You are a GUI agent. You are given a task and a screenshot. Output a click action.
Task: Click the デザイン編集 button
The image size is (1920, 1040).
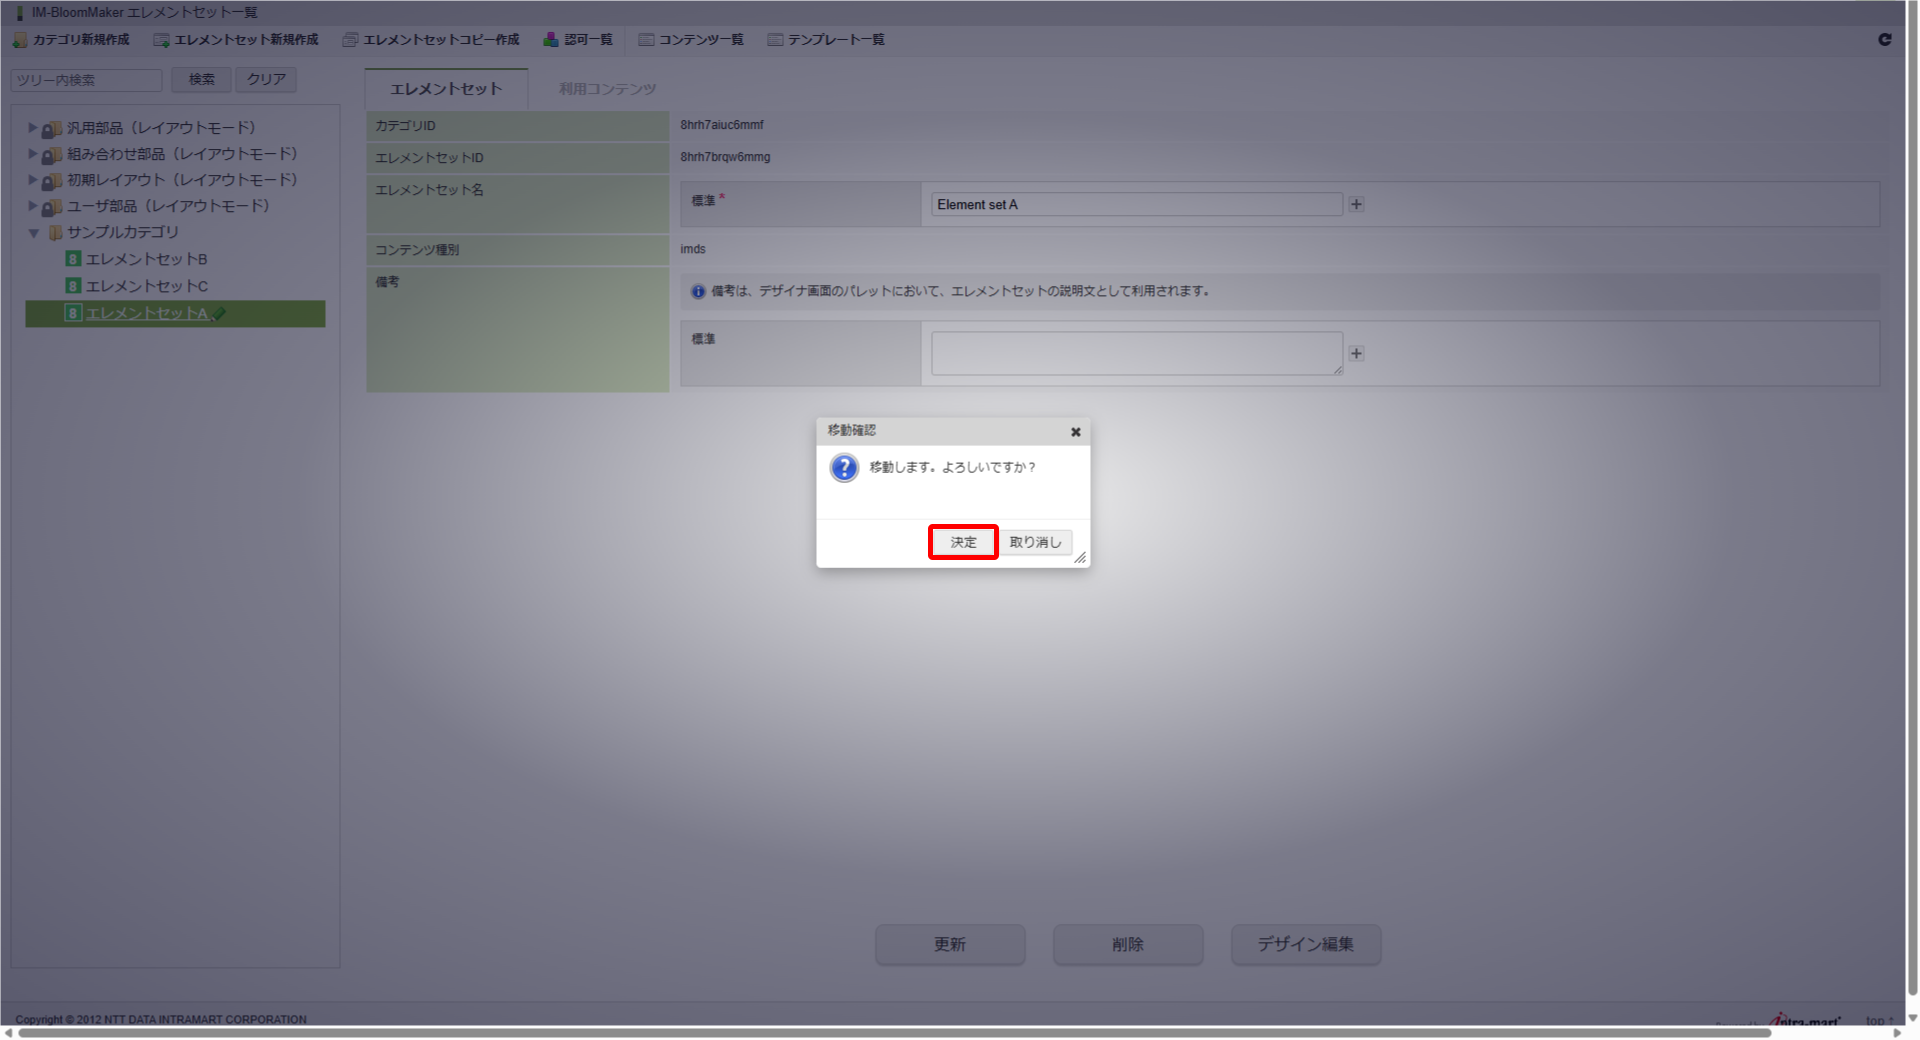pos(1306,944)
